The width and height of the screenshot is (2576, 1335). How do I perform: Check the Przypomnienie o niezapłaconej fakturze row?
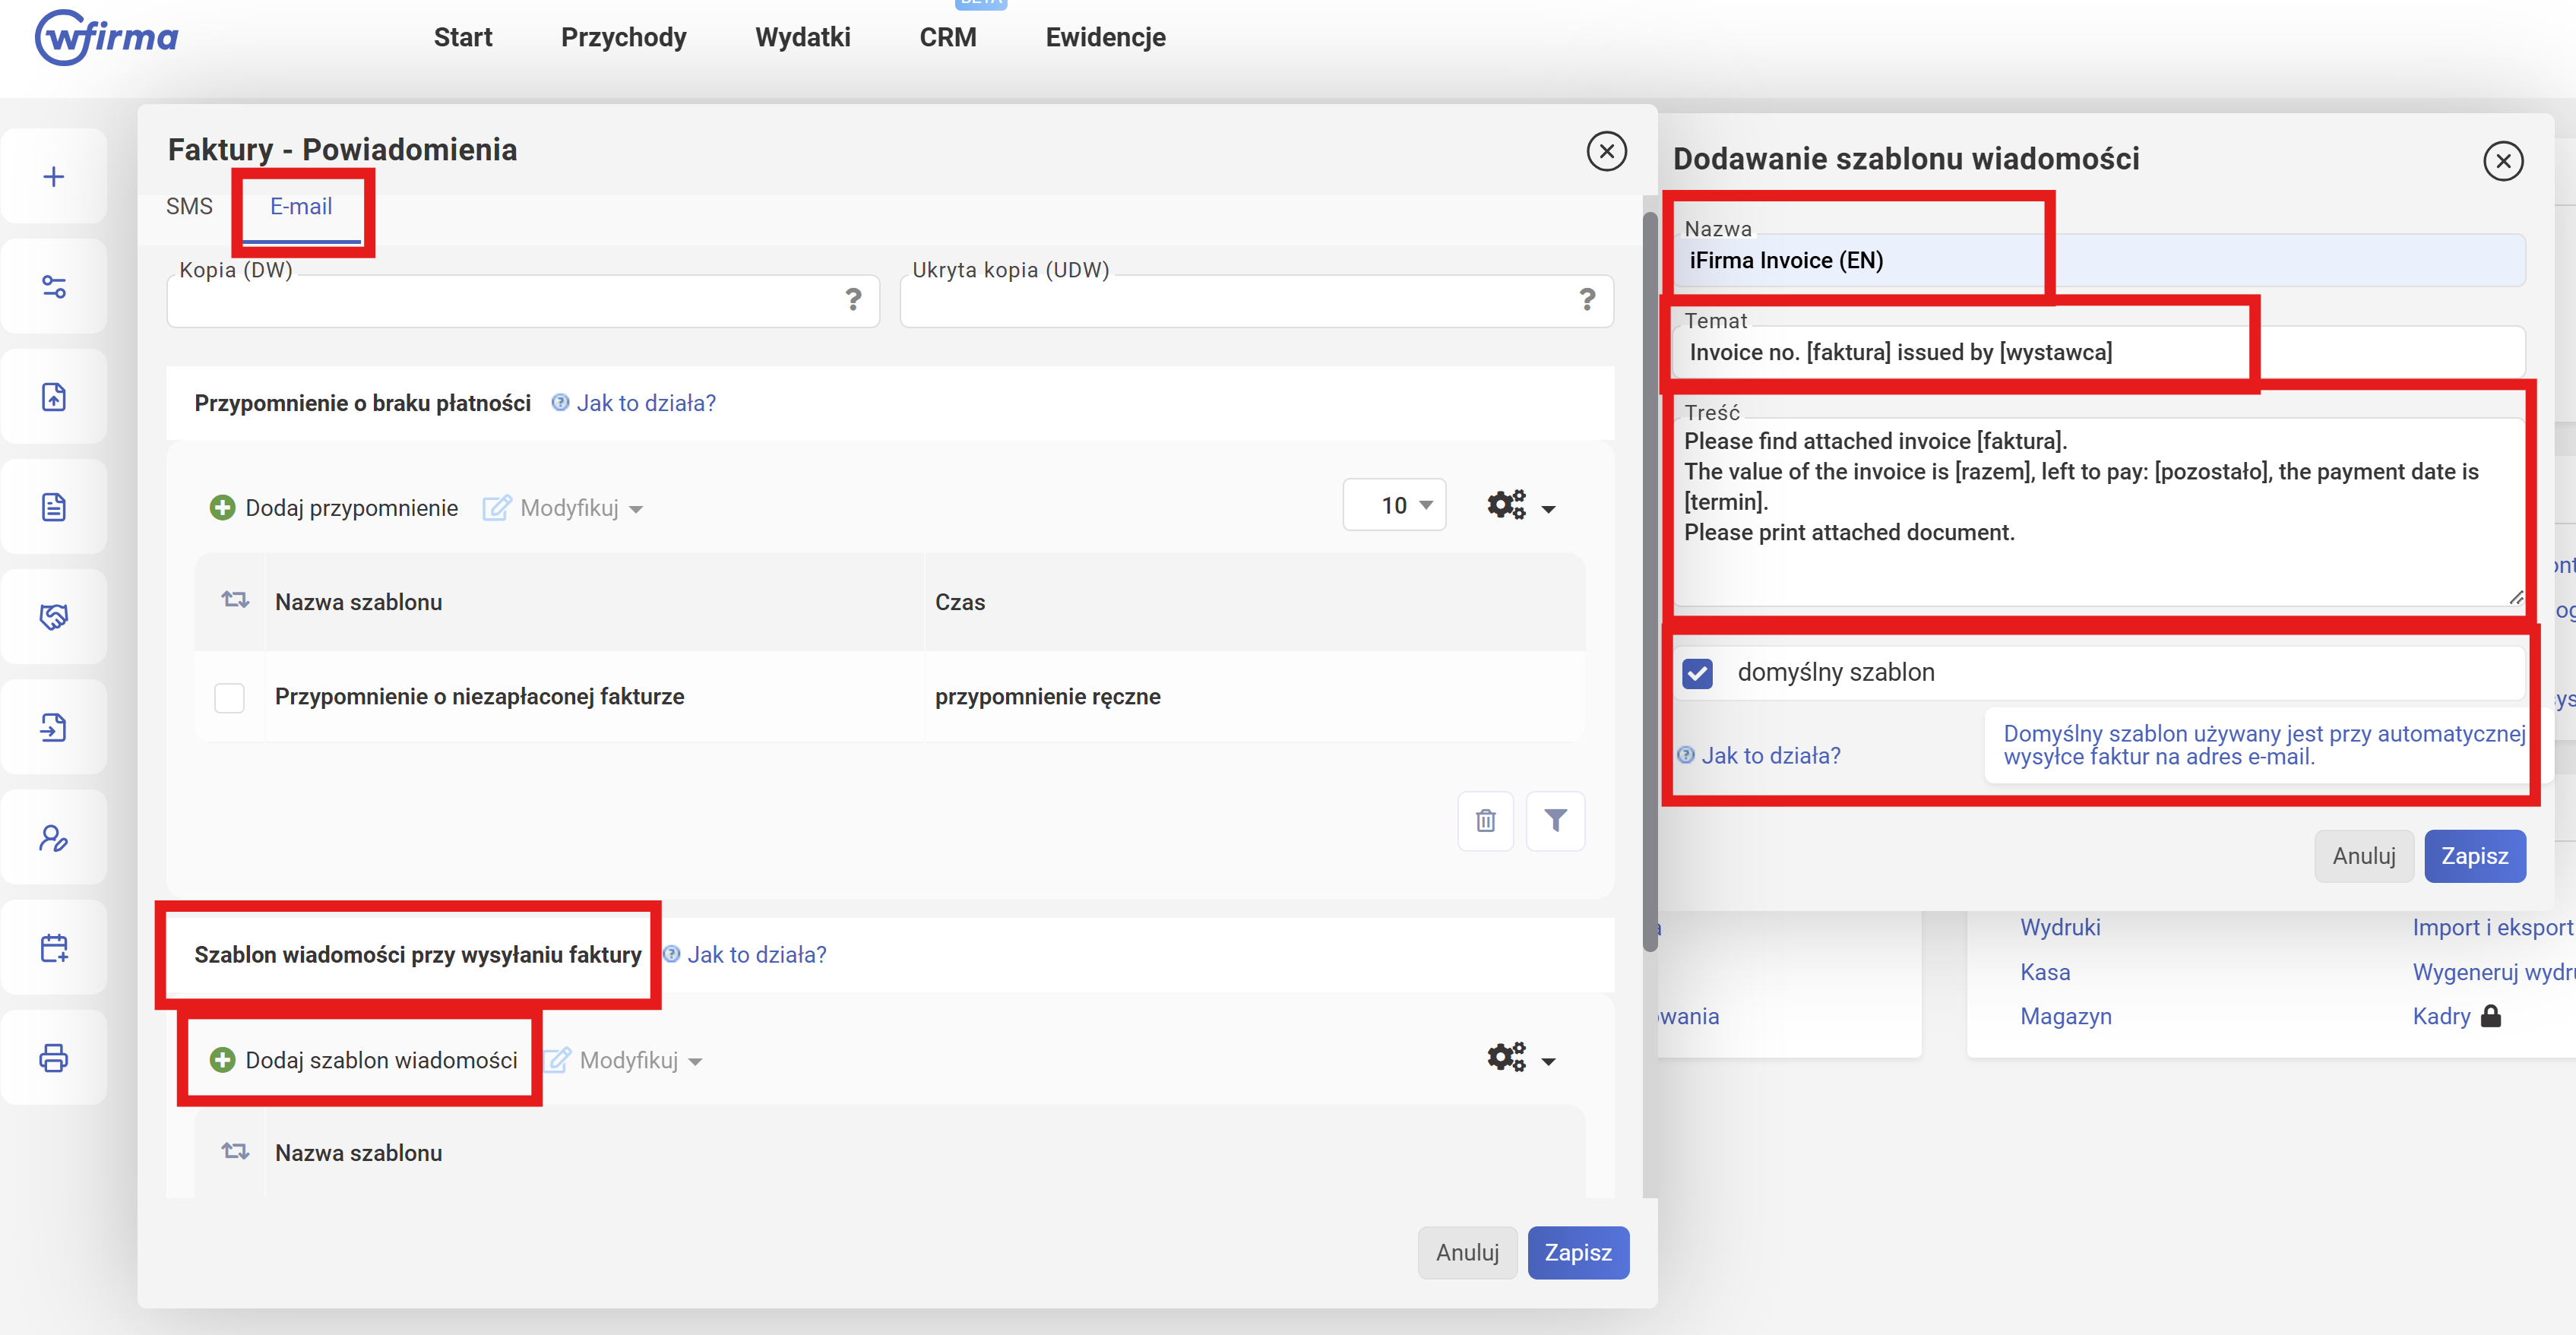point(229,697)
